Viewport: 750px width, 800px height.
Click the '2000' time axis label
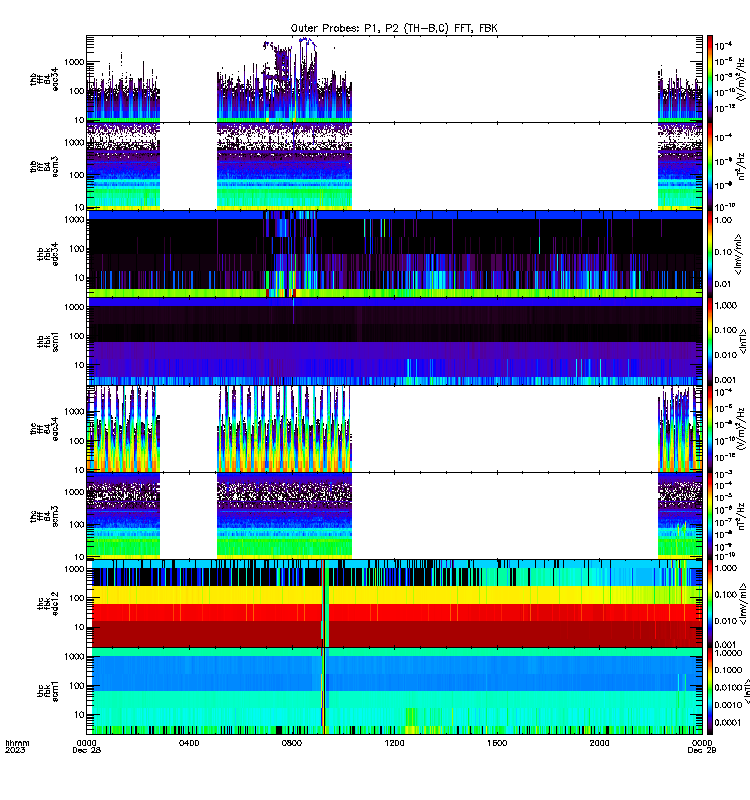(599, 743)
